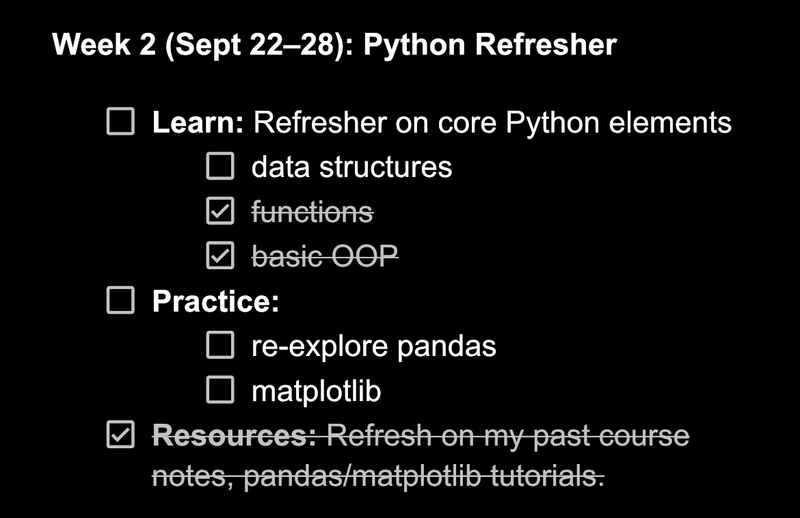Click the 'Refresh on my past course' text
Screen dimensions: 800x518
(508, 435)
